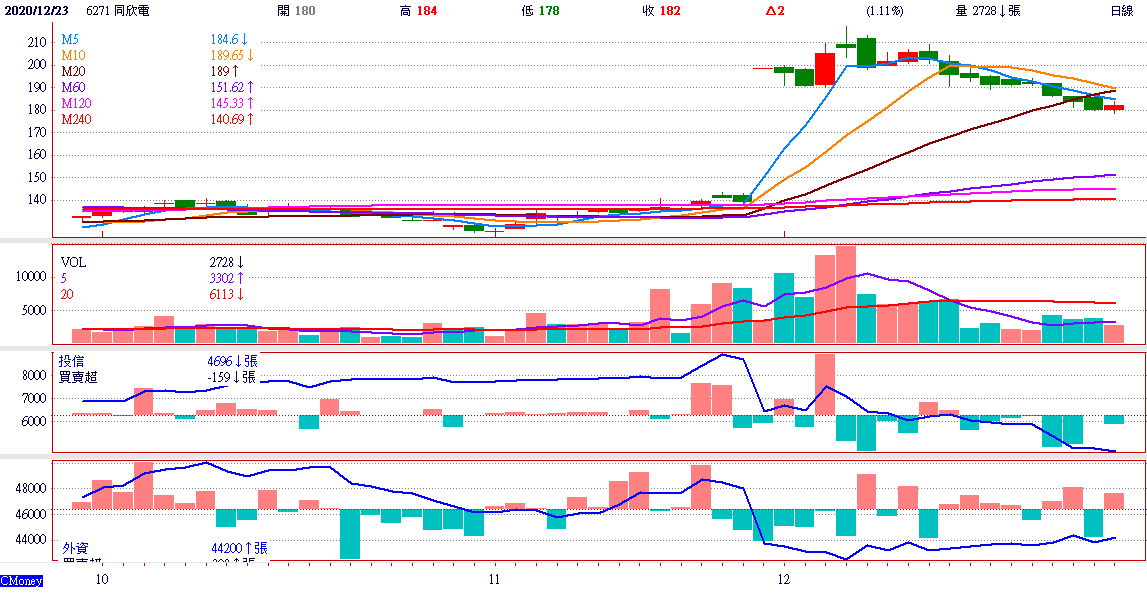Viewport: 1147px width, 599px height.
Task: Jump to month 12 on time axis
Action: tap(784, 580)
